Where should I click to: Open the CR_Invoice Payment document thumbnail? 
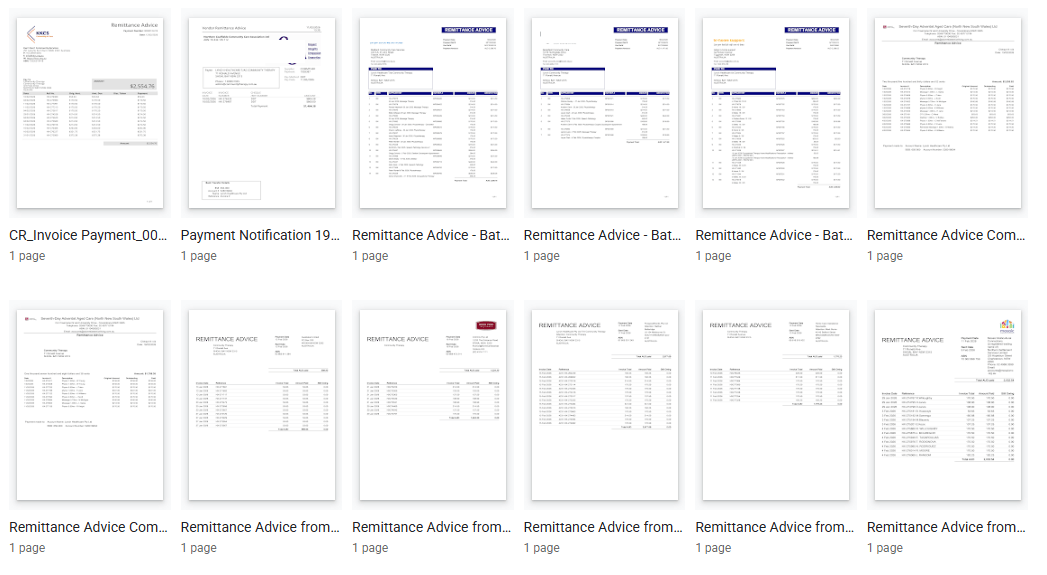pyautogui.click(x=89, y=113)
